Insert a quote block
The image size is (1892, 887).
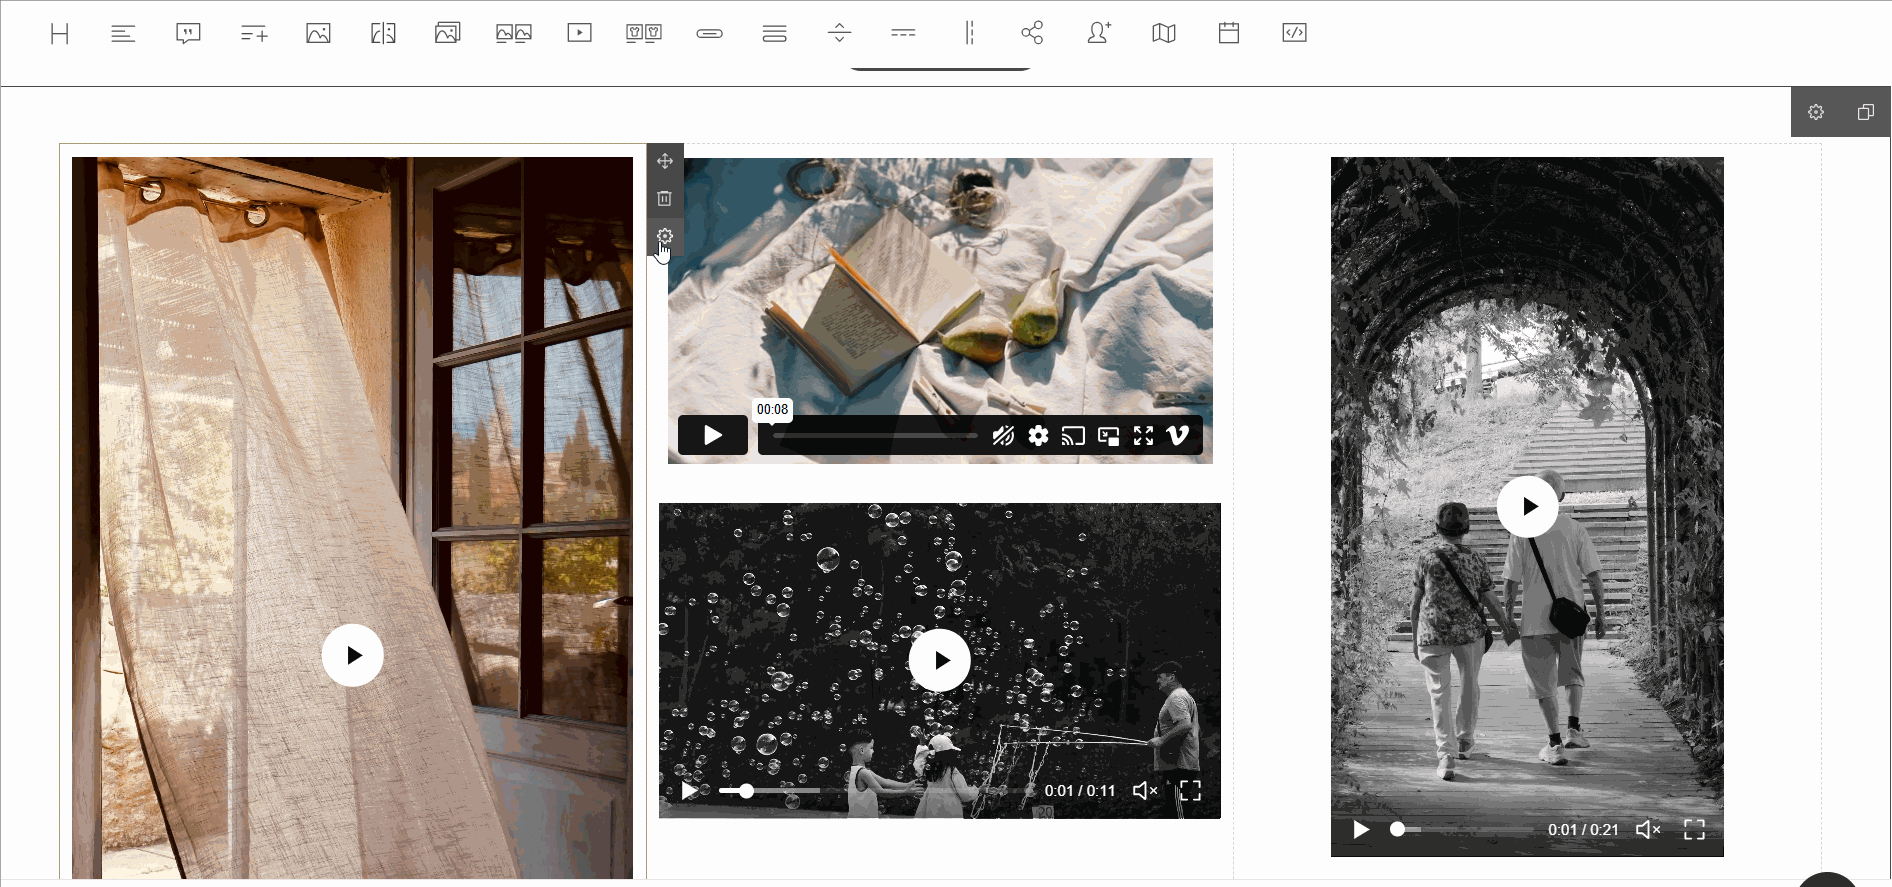(x=188, y=34)
